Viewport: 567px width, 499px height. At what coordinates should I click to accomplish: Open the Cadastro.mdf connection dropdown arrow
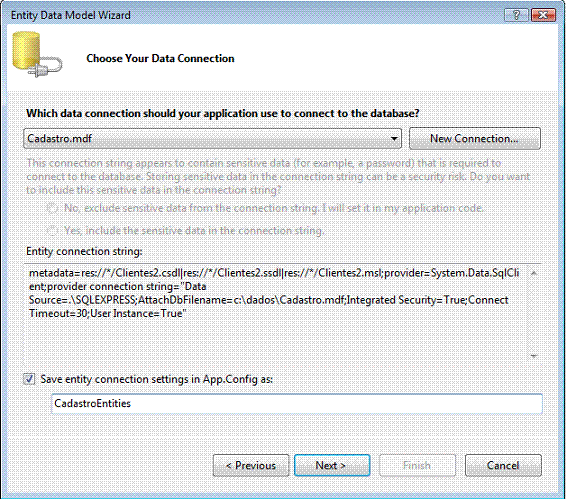394,138
